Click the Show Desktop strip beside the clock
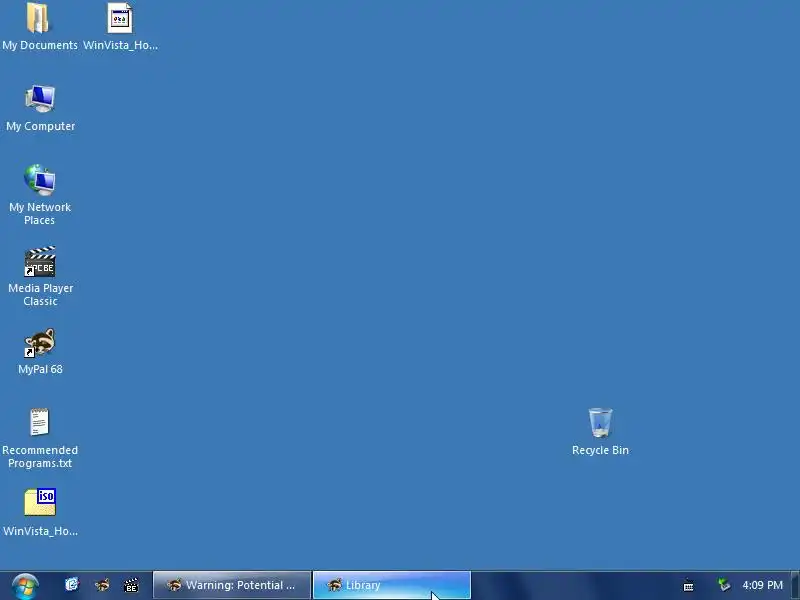This screenshot has width=800, height=600. point(795,585)
